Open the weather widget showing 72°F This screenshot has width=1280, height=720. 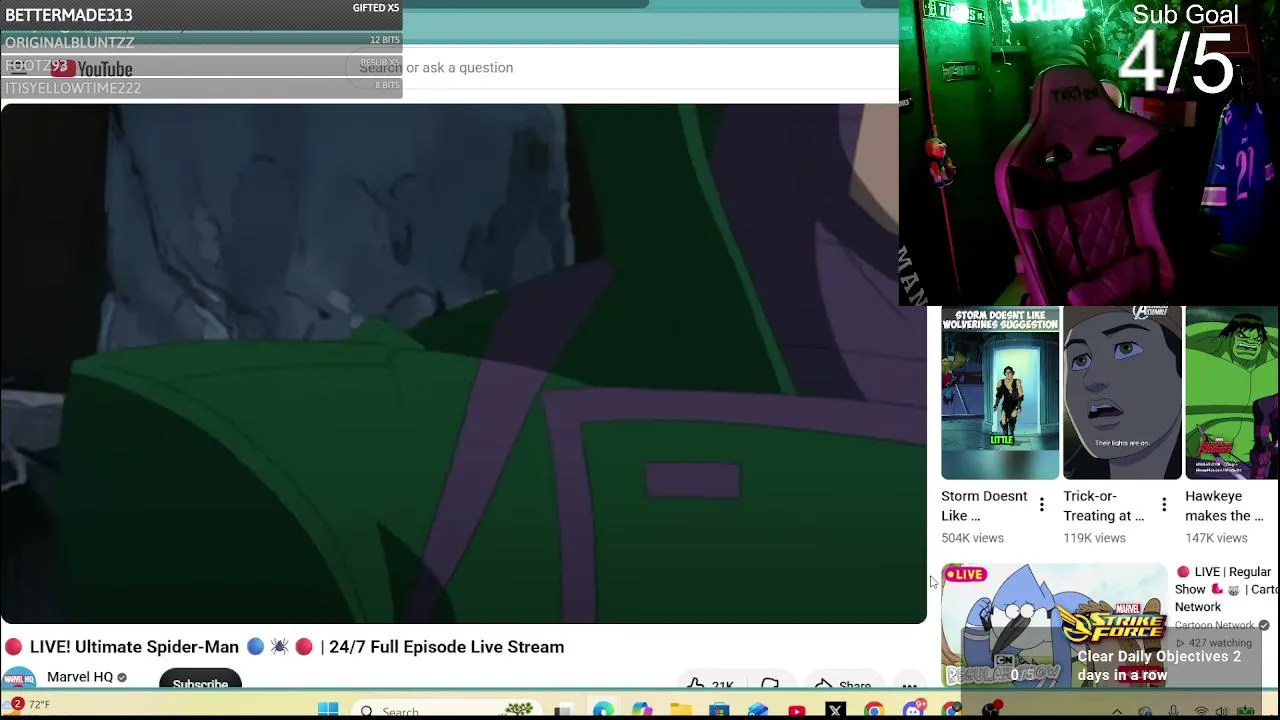coord(28,705)
